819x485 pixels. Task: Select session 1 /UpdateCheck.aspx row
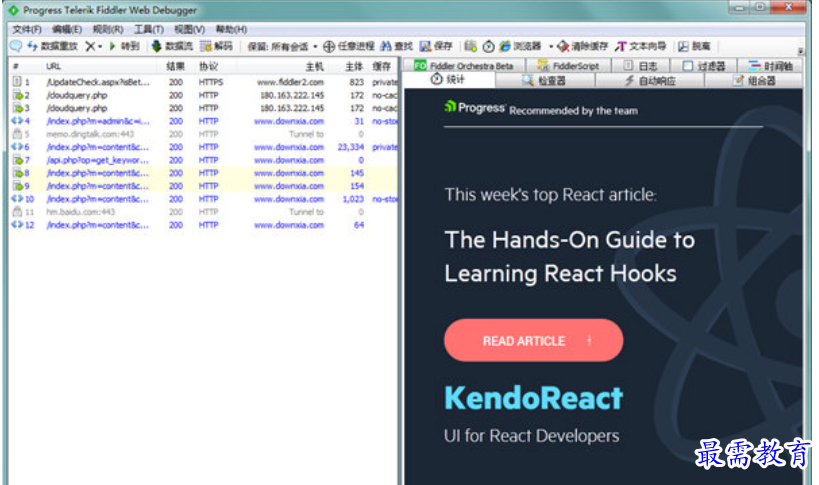204,82
